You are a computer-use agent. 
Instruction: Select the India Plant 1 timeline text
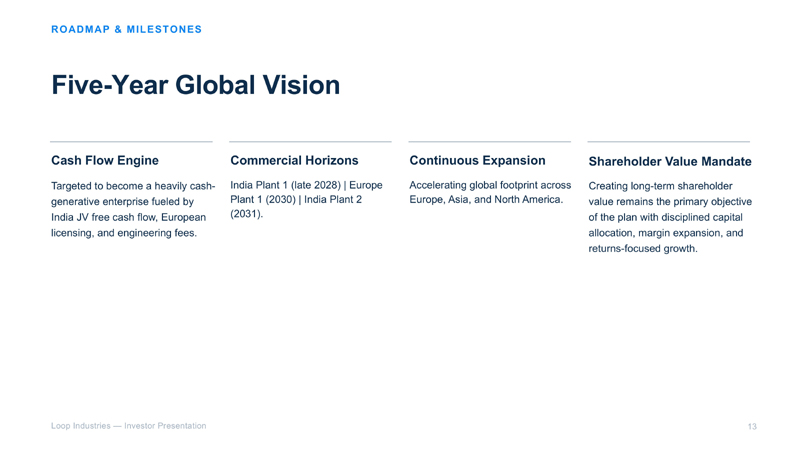pyautogui.click(x=306, y=199)
